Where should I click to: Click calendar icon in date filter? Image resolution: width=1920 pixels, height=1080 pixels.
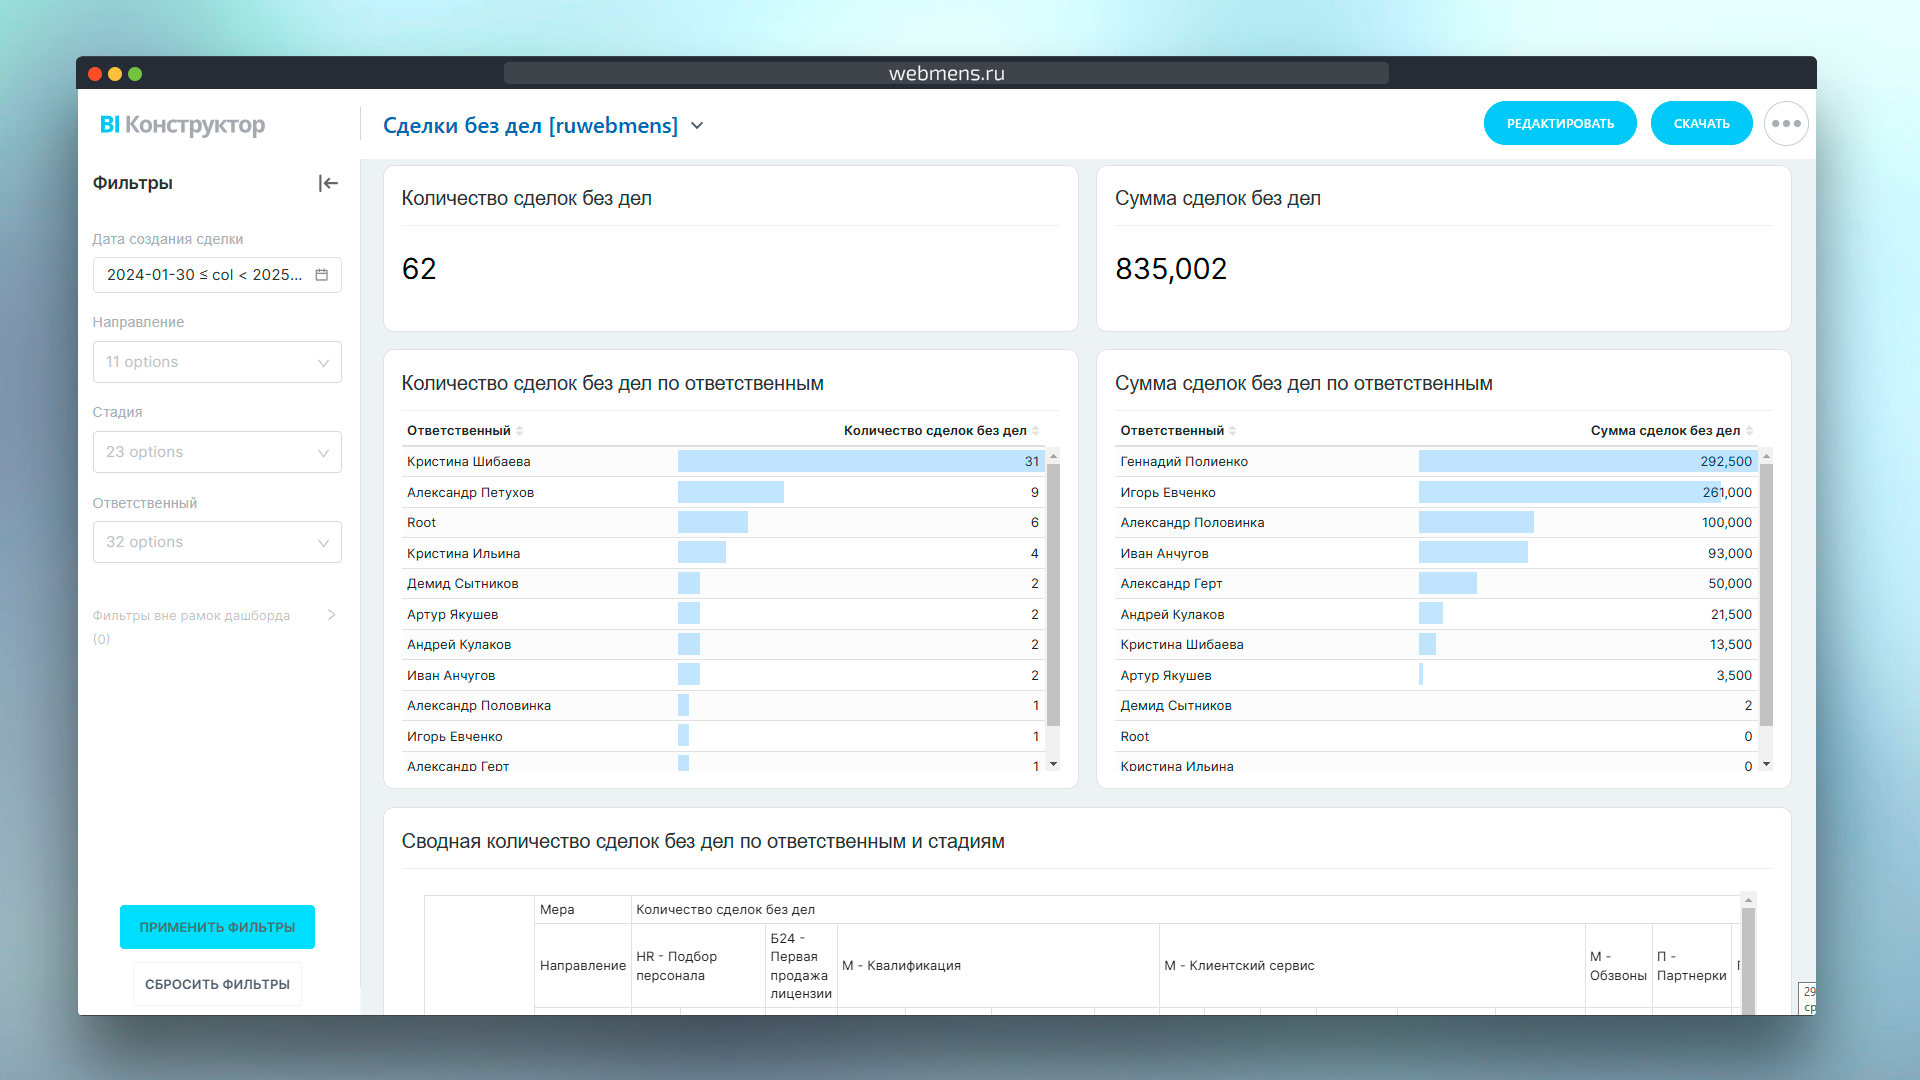click(322, 275)
